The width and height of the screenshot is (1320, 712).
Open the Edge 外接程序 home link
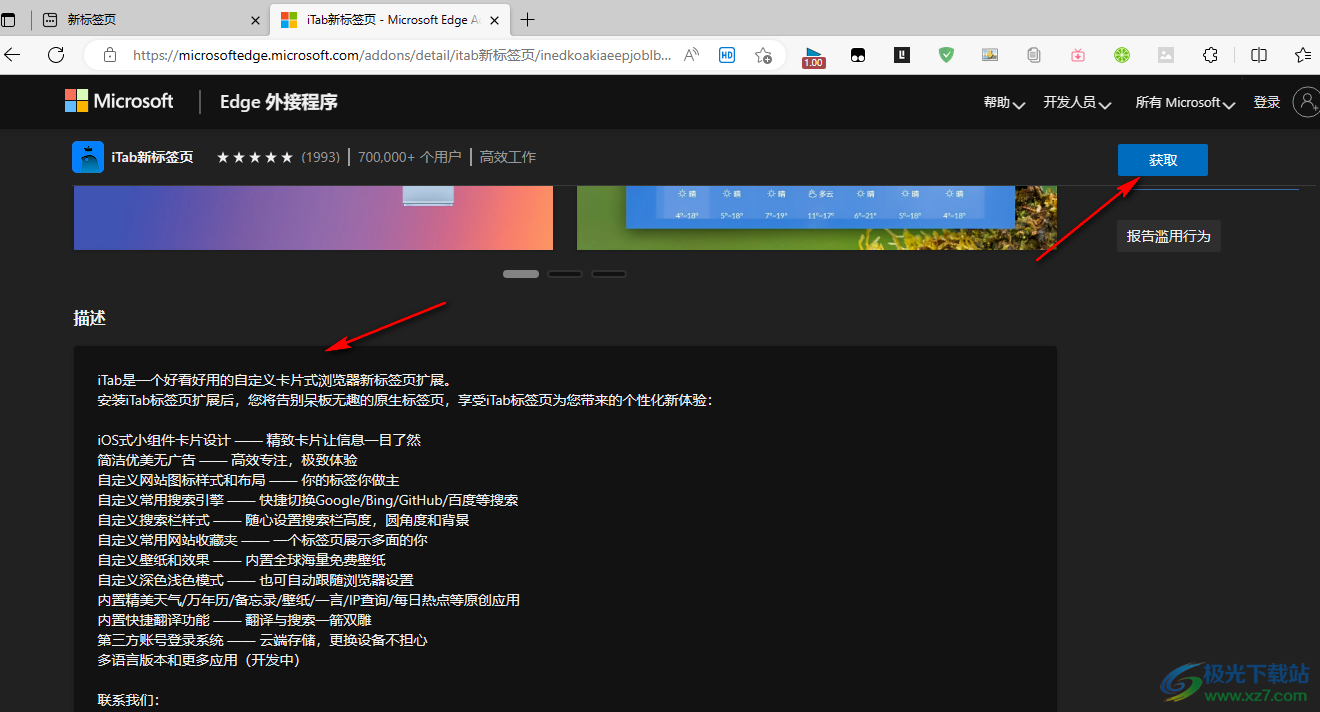coord(279,101)
